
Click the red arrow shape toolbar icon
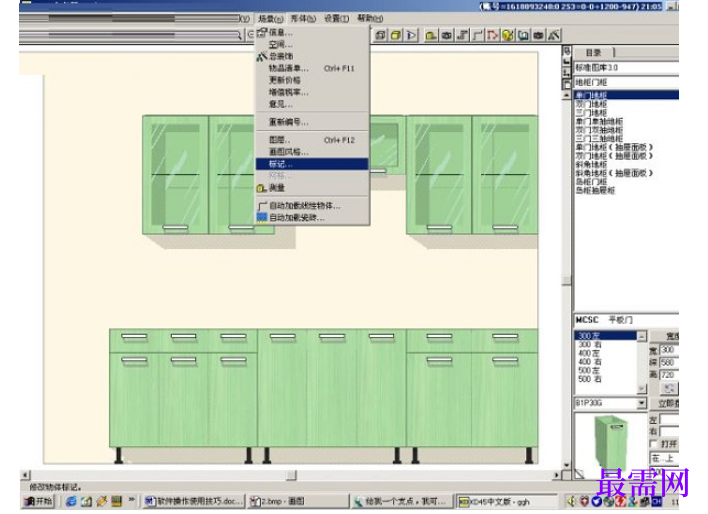click(492, 35)
